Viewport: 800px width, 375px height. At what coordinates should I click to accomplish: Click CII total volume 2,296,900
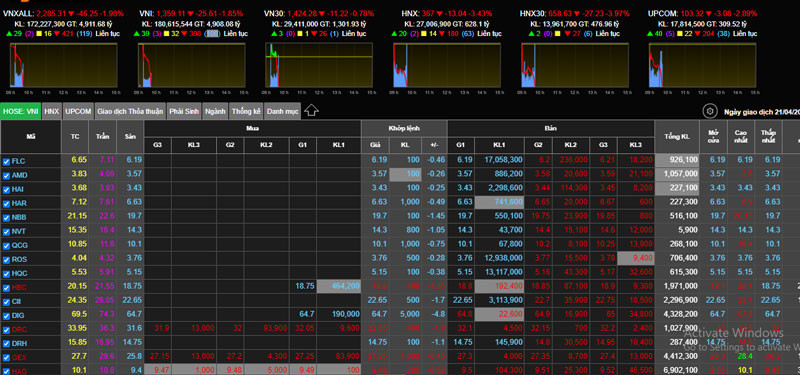click(x=680, y=299)
